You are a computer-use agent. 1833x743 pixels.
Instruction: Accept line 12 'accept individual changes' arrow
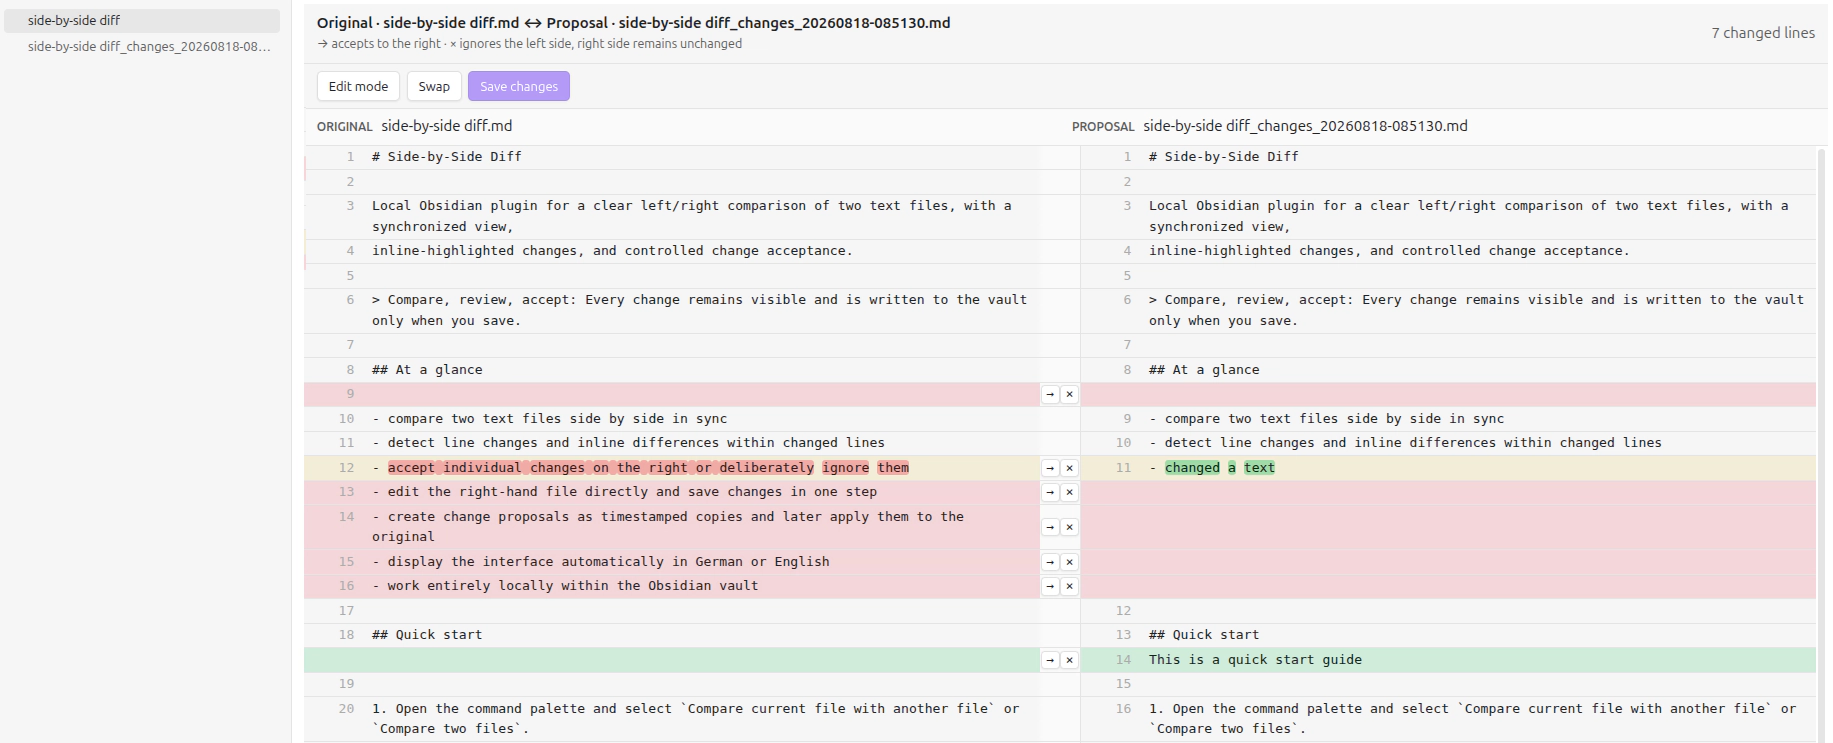point(1050,468)
